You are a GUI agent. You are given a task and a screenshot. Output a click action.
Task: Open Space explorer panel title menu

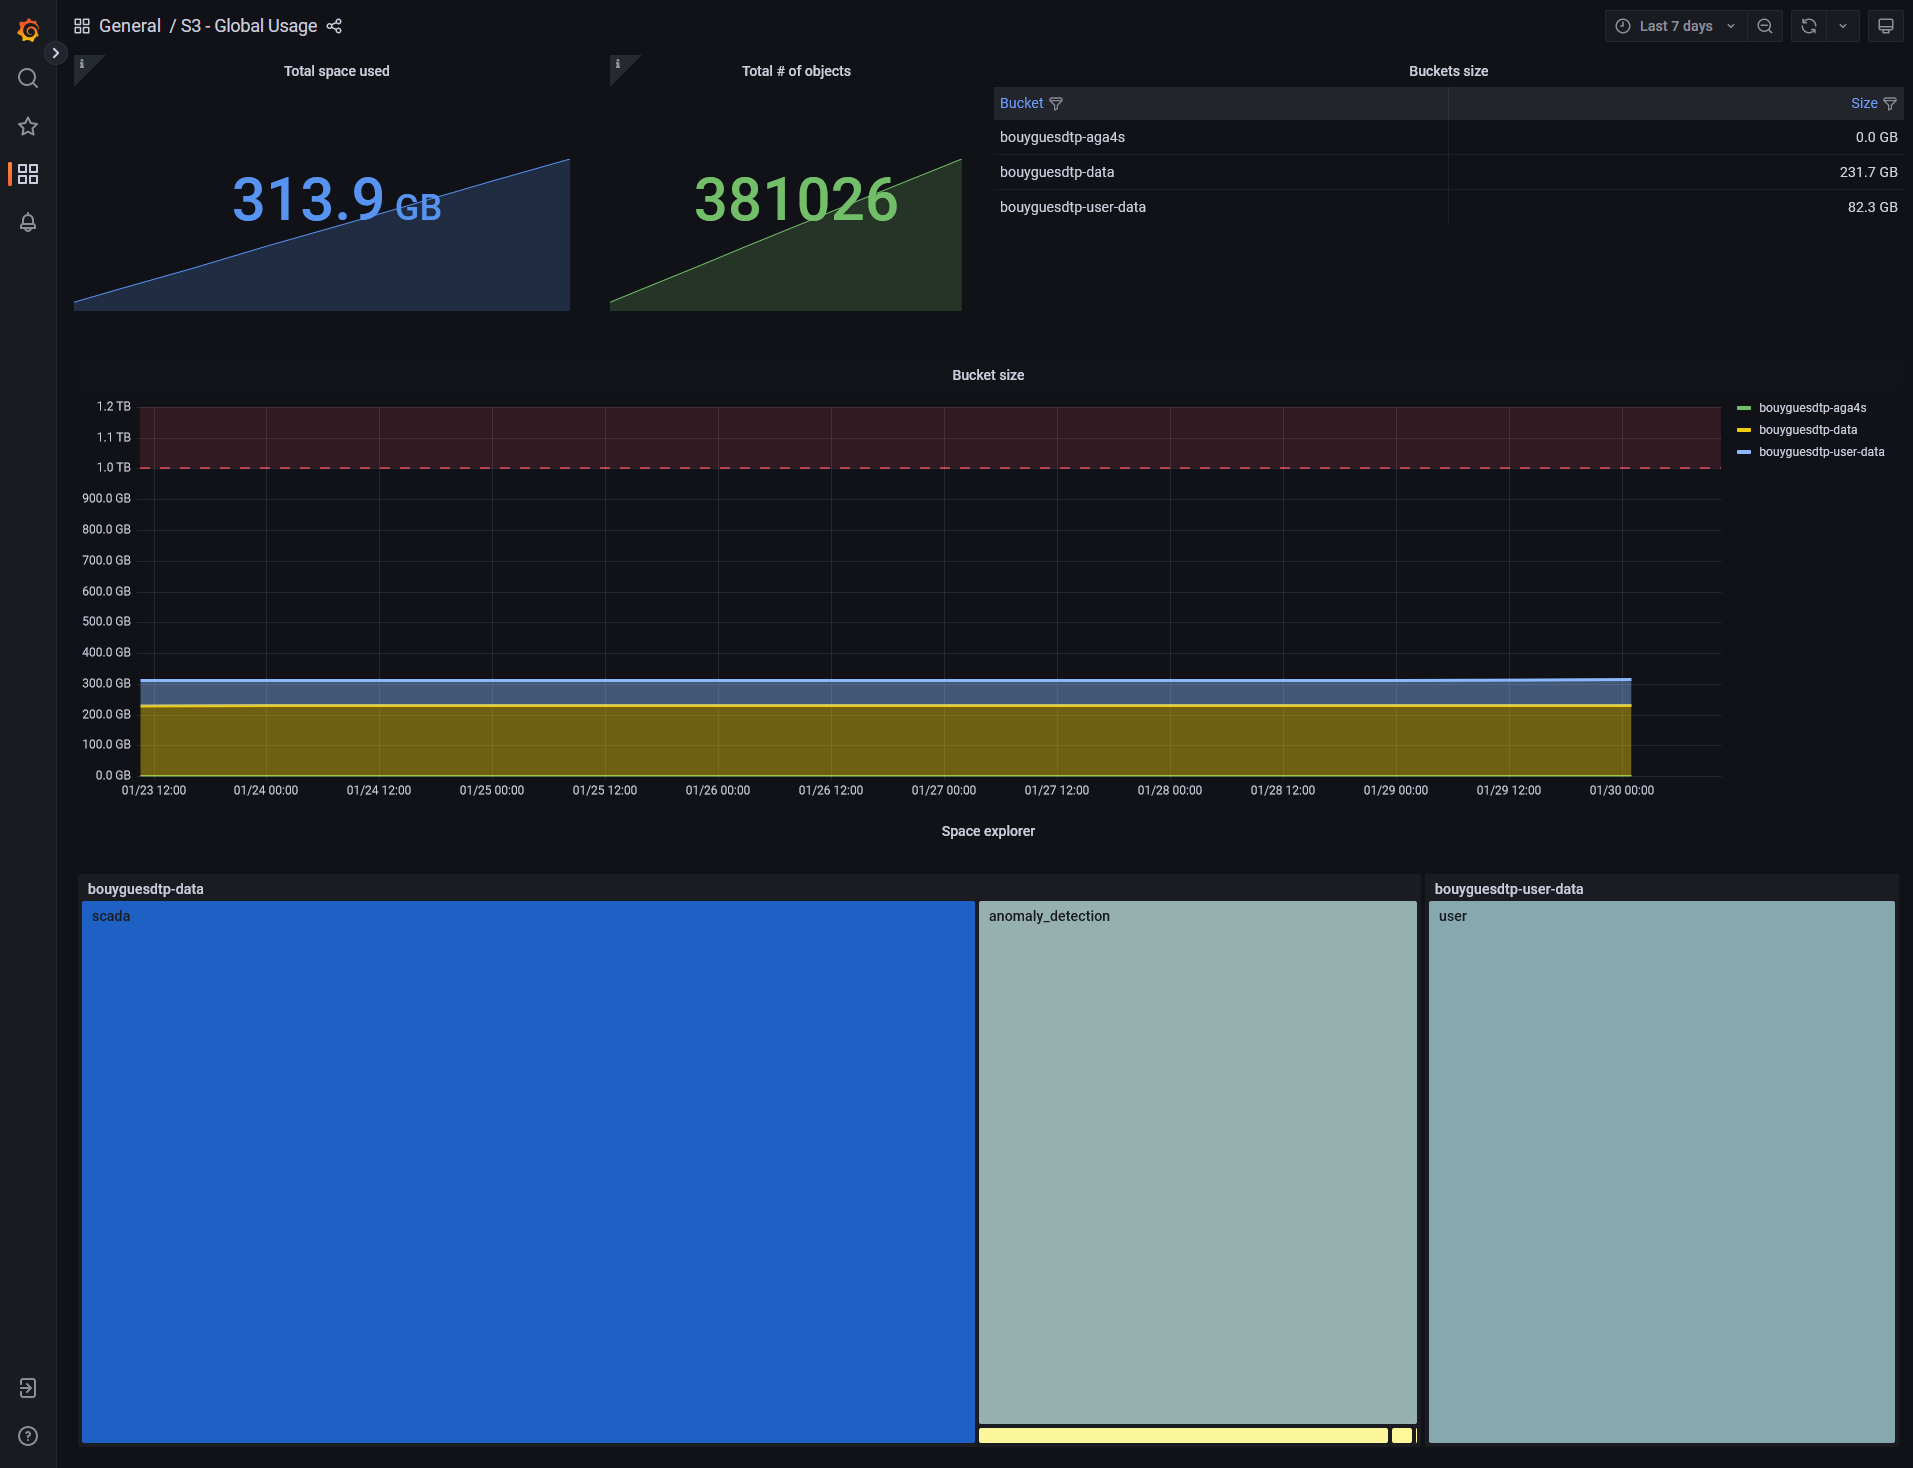[988, 831]
